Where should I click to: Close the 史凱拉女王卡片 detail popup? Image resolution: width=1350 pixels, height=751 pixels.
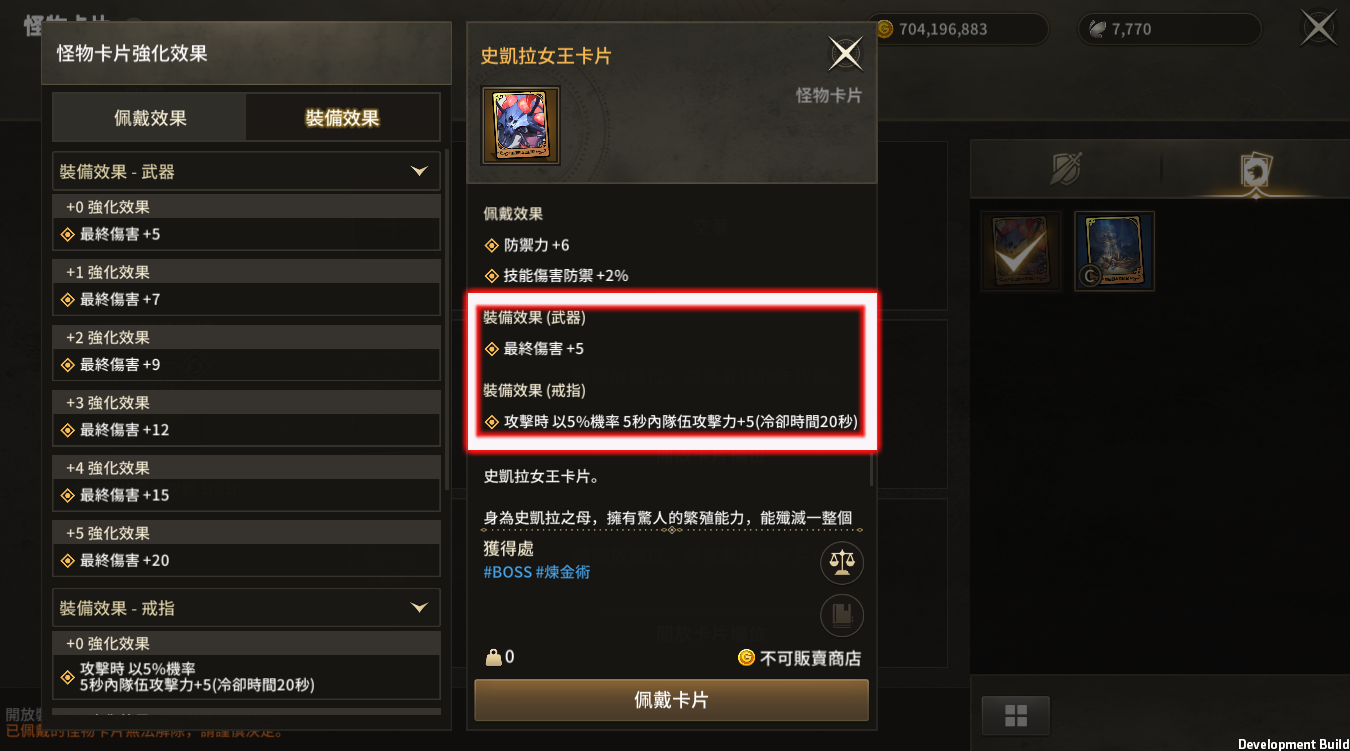[846, 54]
